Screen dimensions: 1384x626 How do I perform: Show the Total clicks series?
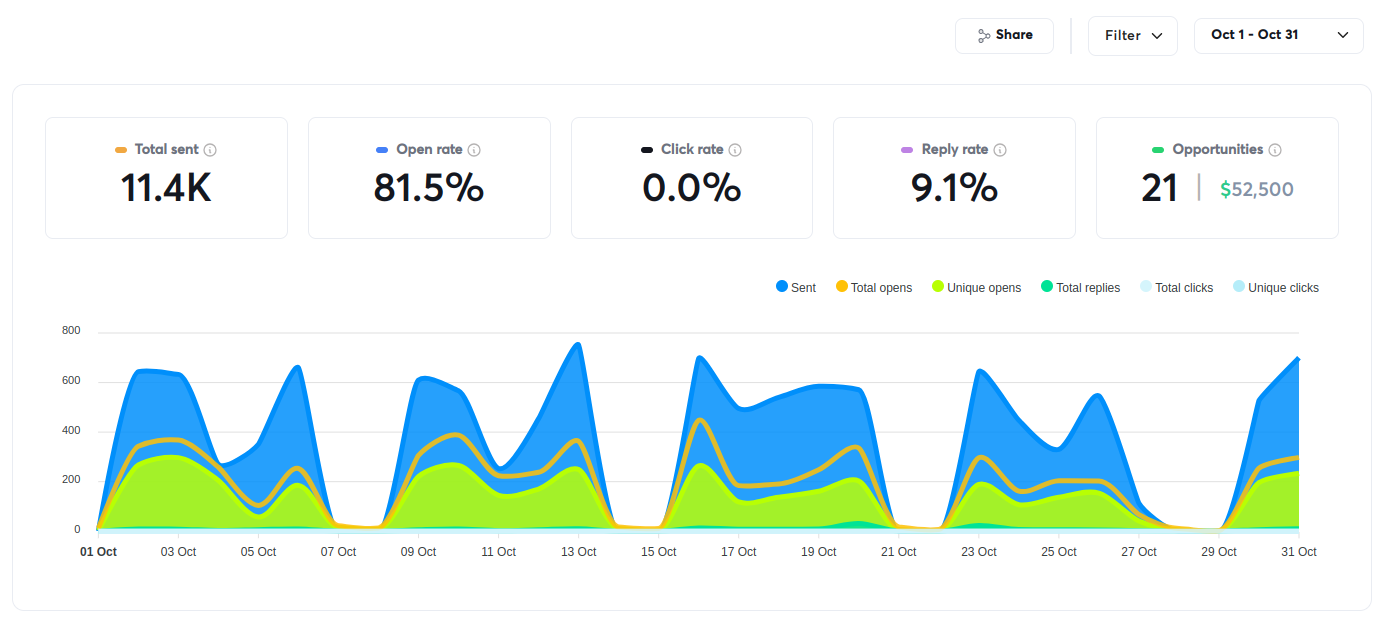[1176, 287]
